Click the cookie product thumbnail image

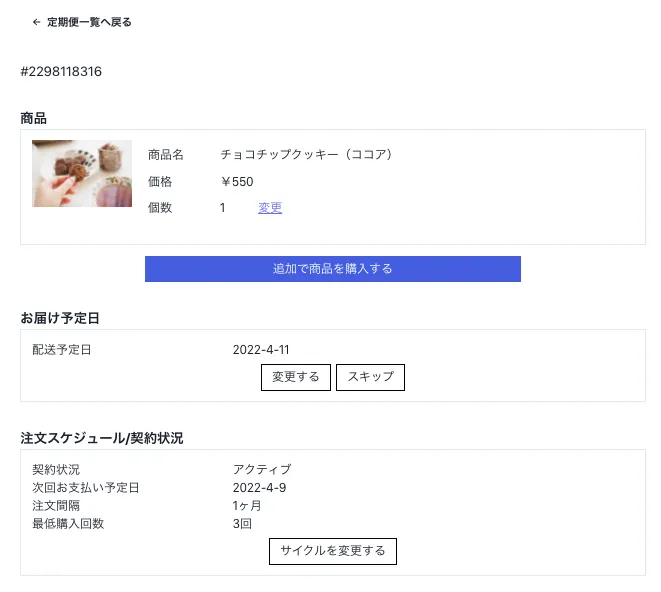coord(82,173)
